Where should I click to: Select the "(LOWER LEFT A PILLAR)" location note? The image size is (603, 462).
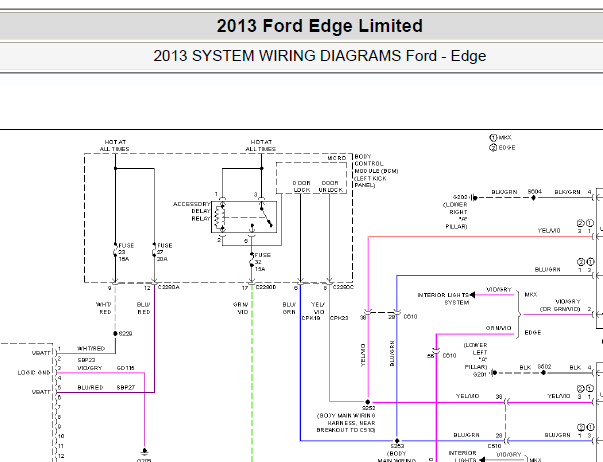click(x=476, y=356)
